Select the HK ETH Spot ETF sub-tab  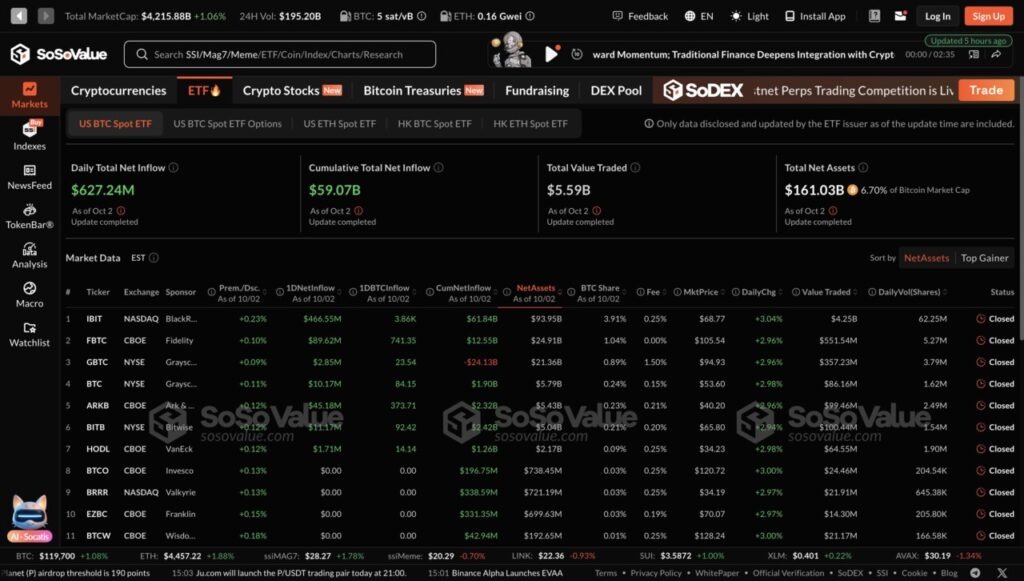pyautogui.click(x=530, y=123)
